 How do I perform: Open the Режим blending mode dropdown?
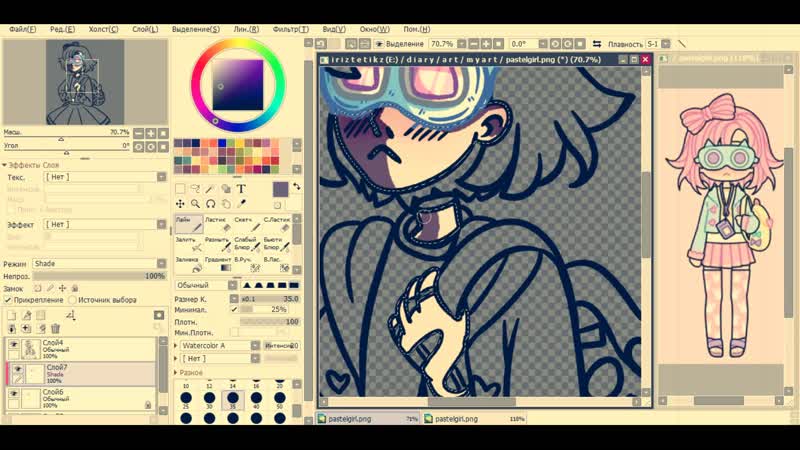pyautogui.click(x=162, y=264)
